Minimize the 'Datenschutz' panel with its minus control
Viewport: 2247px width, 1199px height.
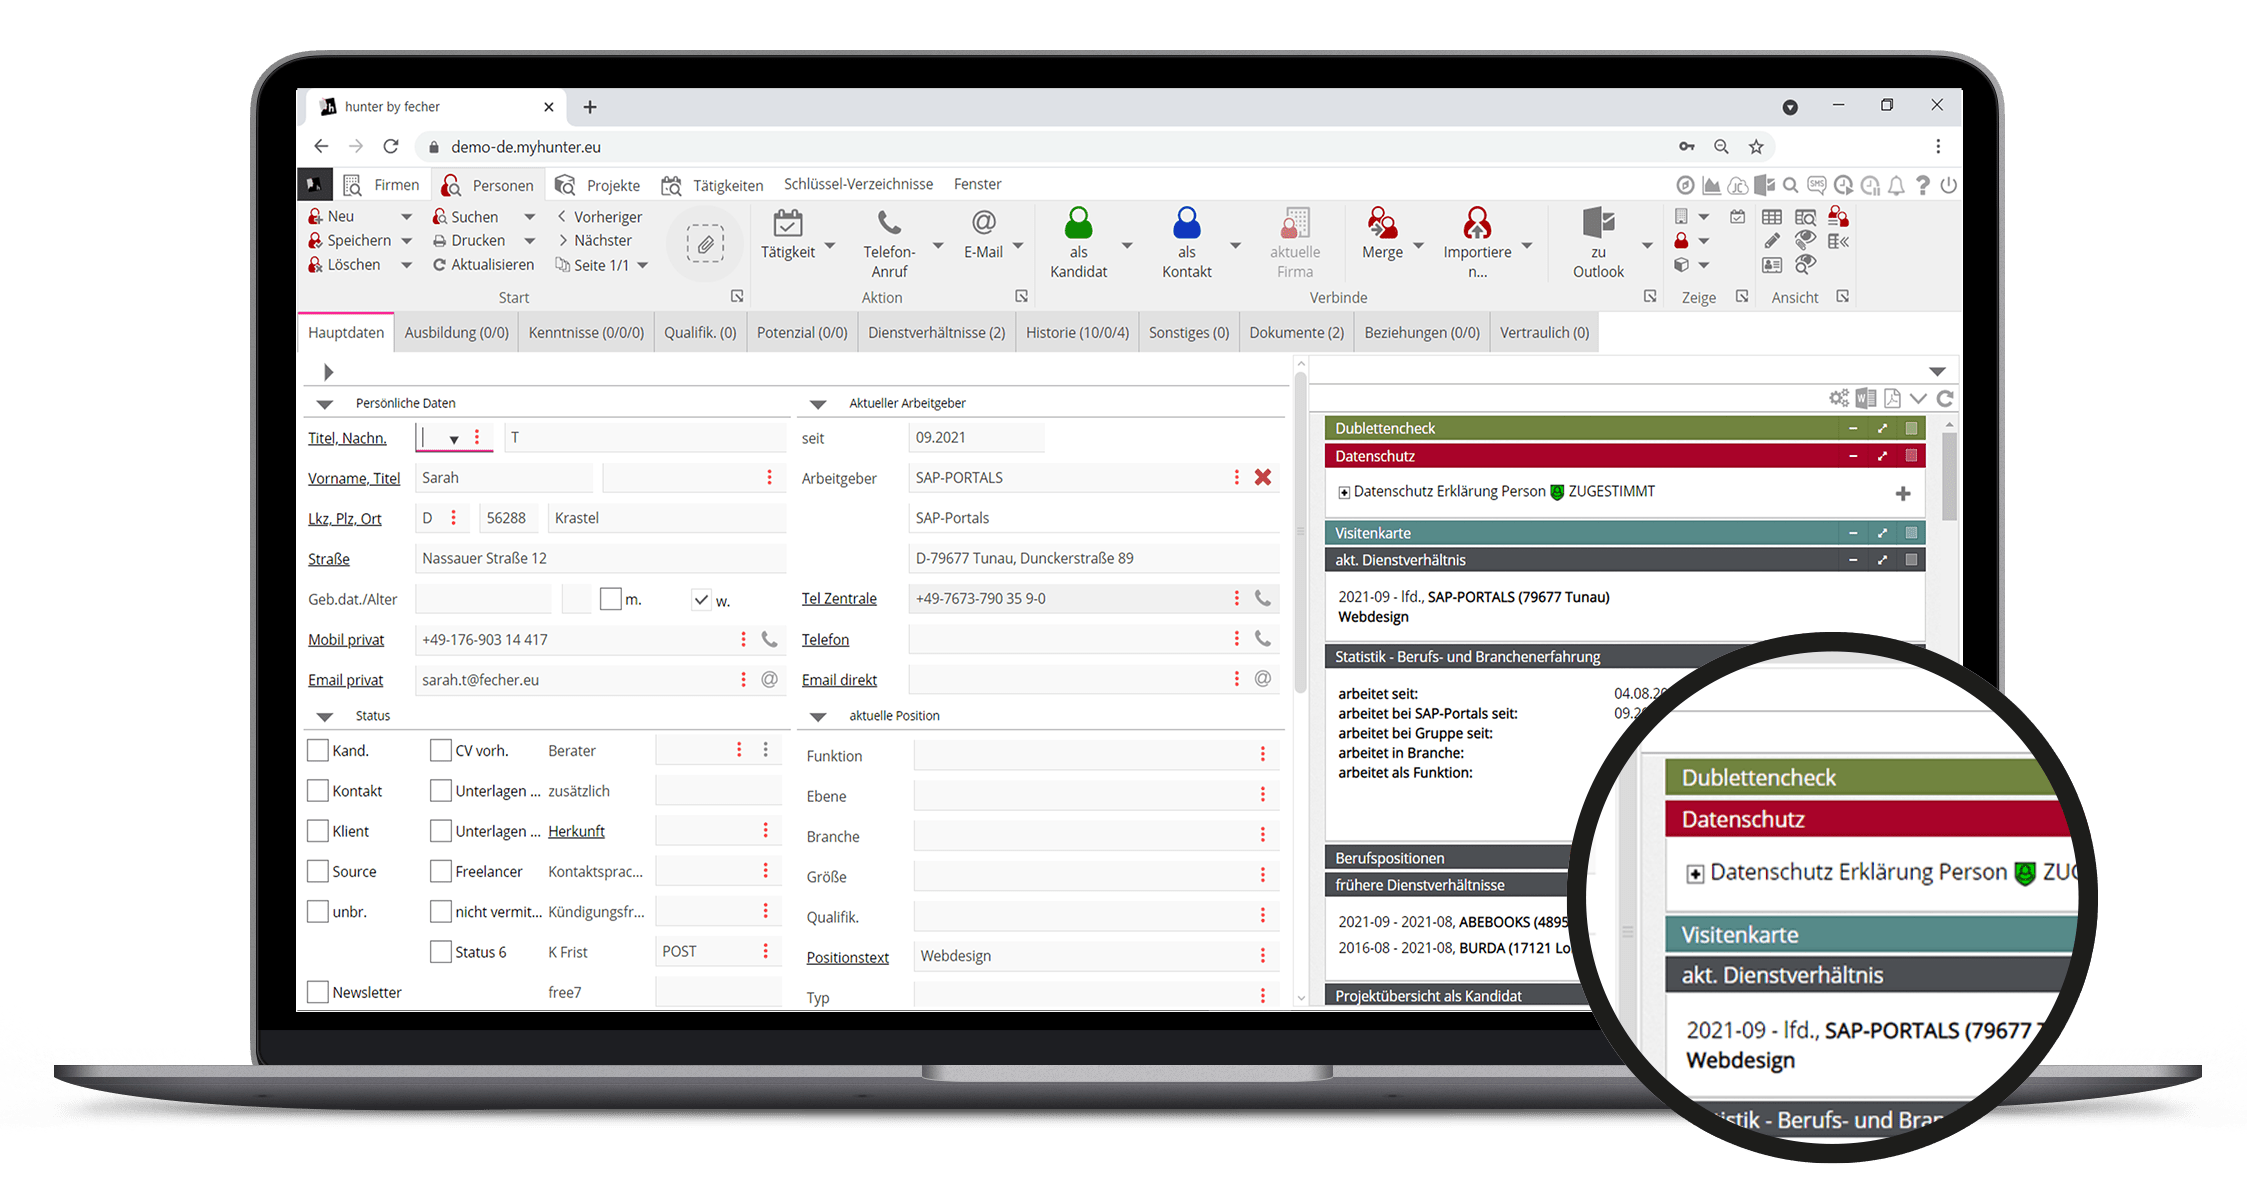point(1855,455)
